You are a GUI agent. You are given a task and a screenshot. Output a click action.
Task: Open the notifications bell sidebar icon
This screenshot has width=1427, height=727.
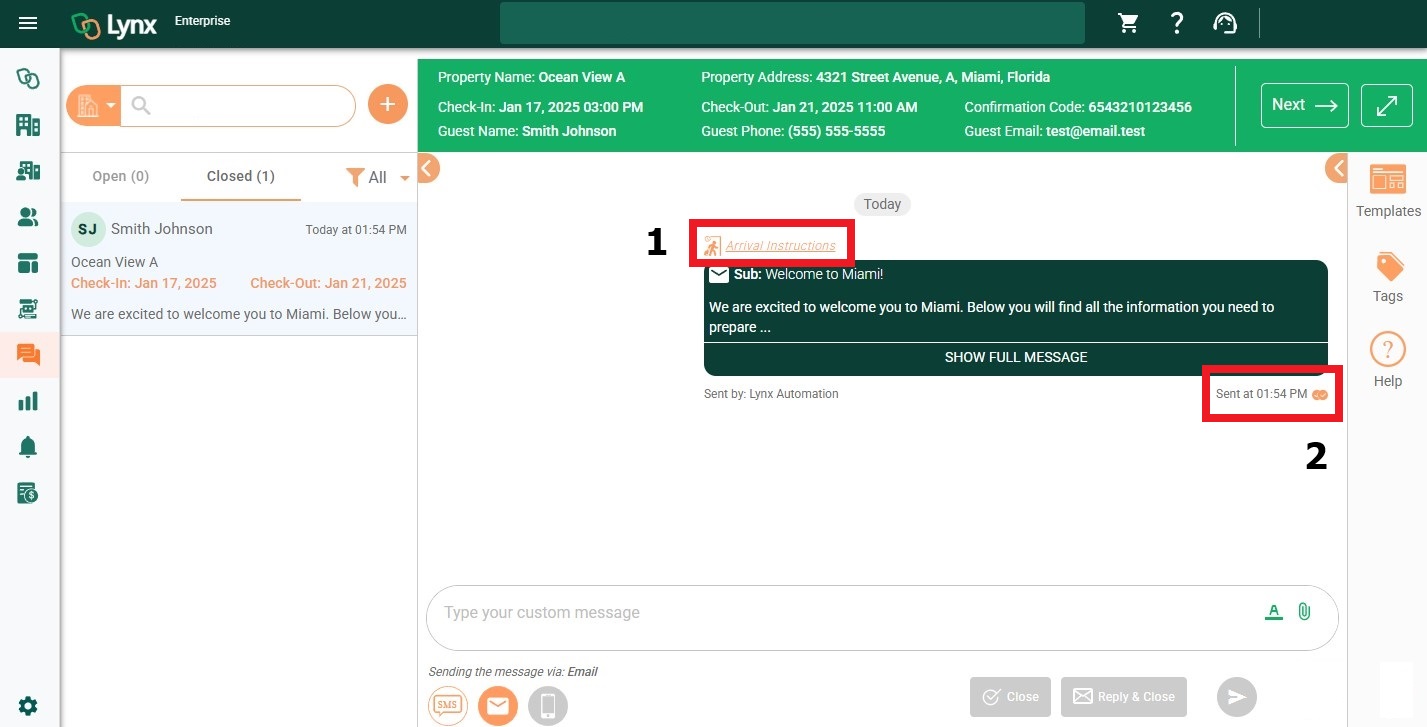click(x=28, y=447)
